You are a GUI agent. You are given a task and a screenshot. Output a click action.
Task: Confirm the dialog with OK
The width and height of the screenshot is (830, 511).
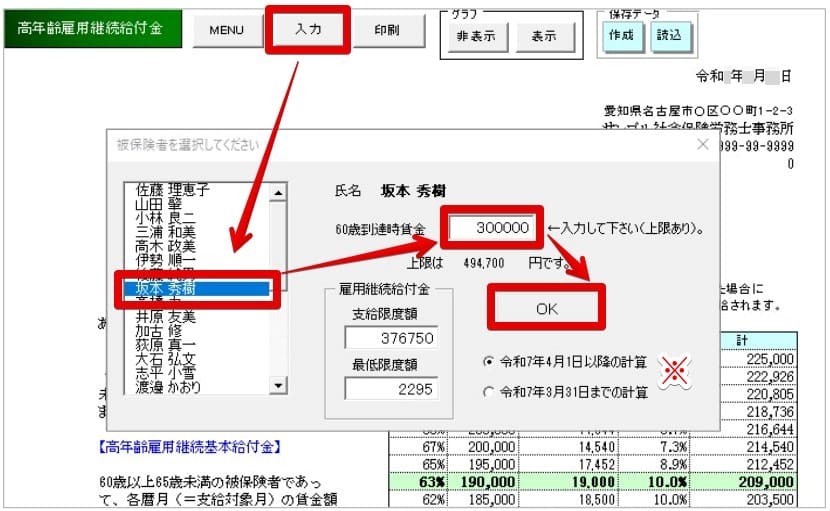[546, 308]
